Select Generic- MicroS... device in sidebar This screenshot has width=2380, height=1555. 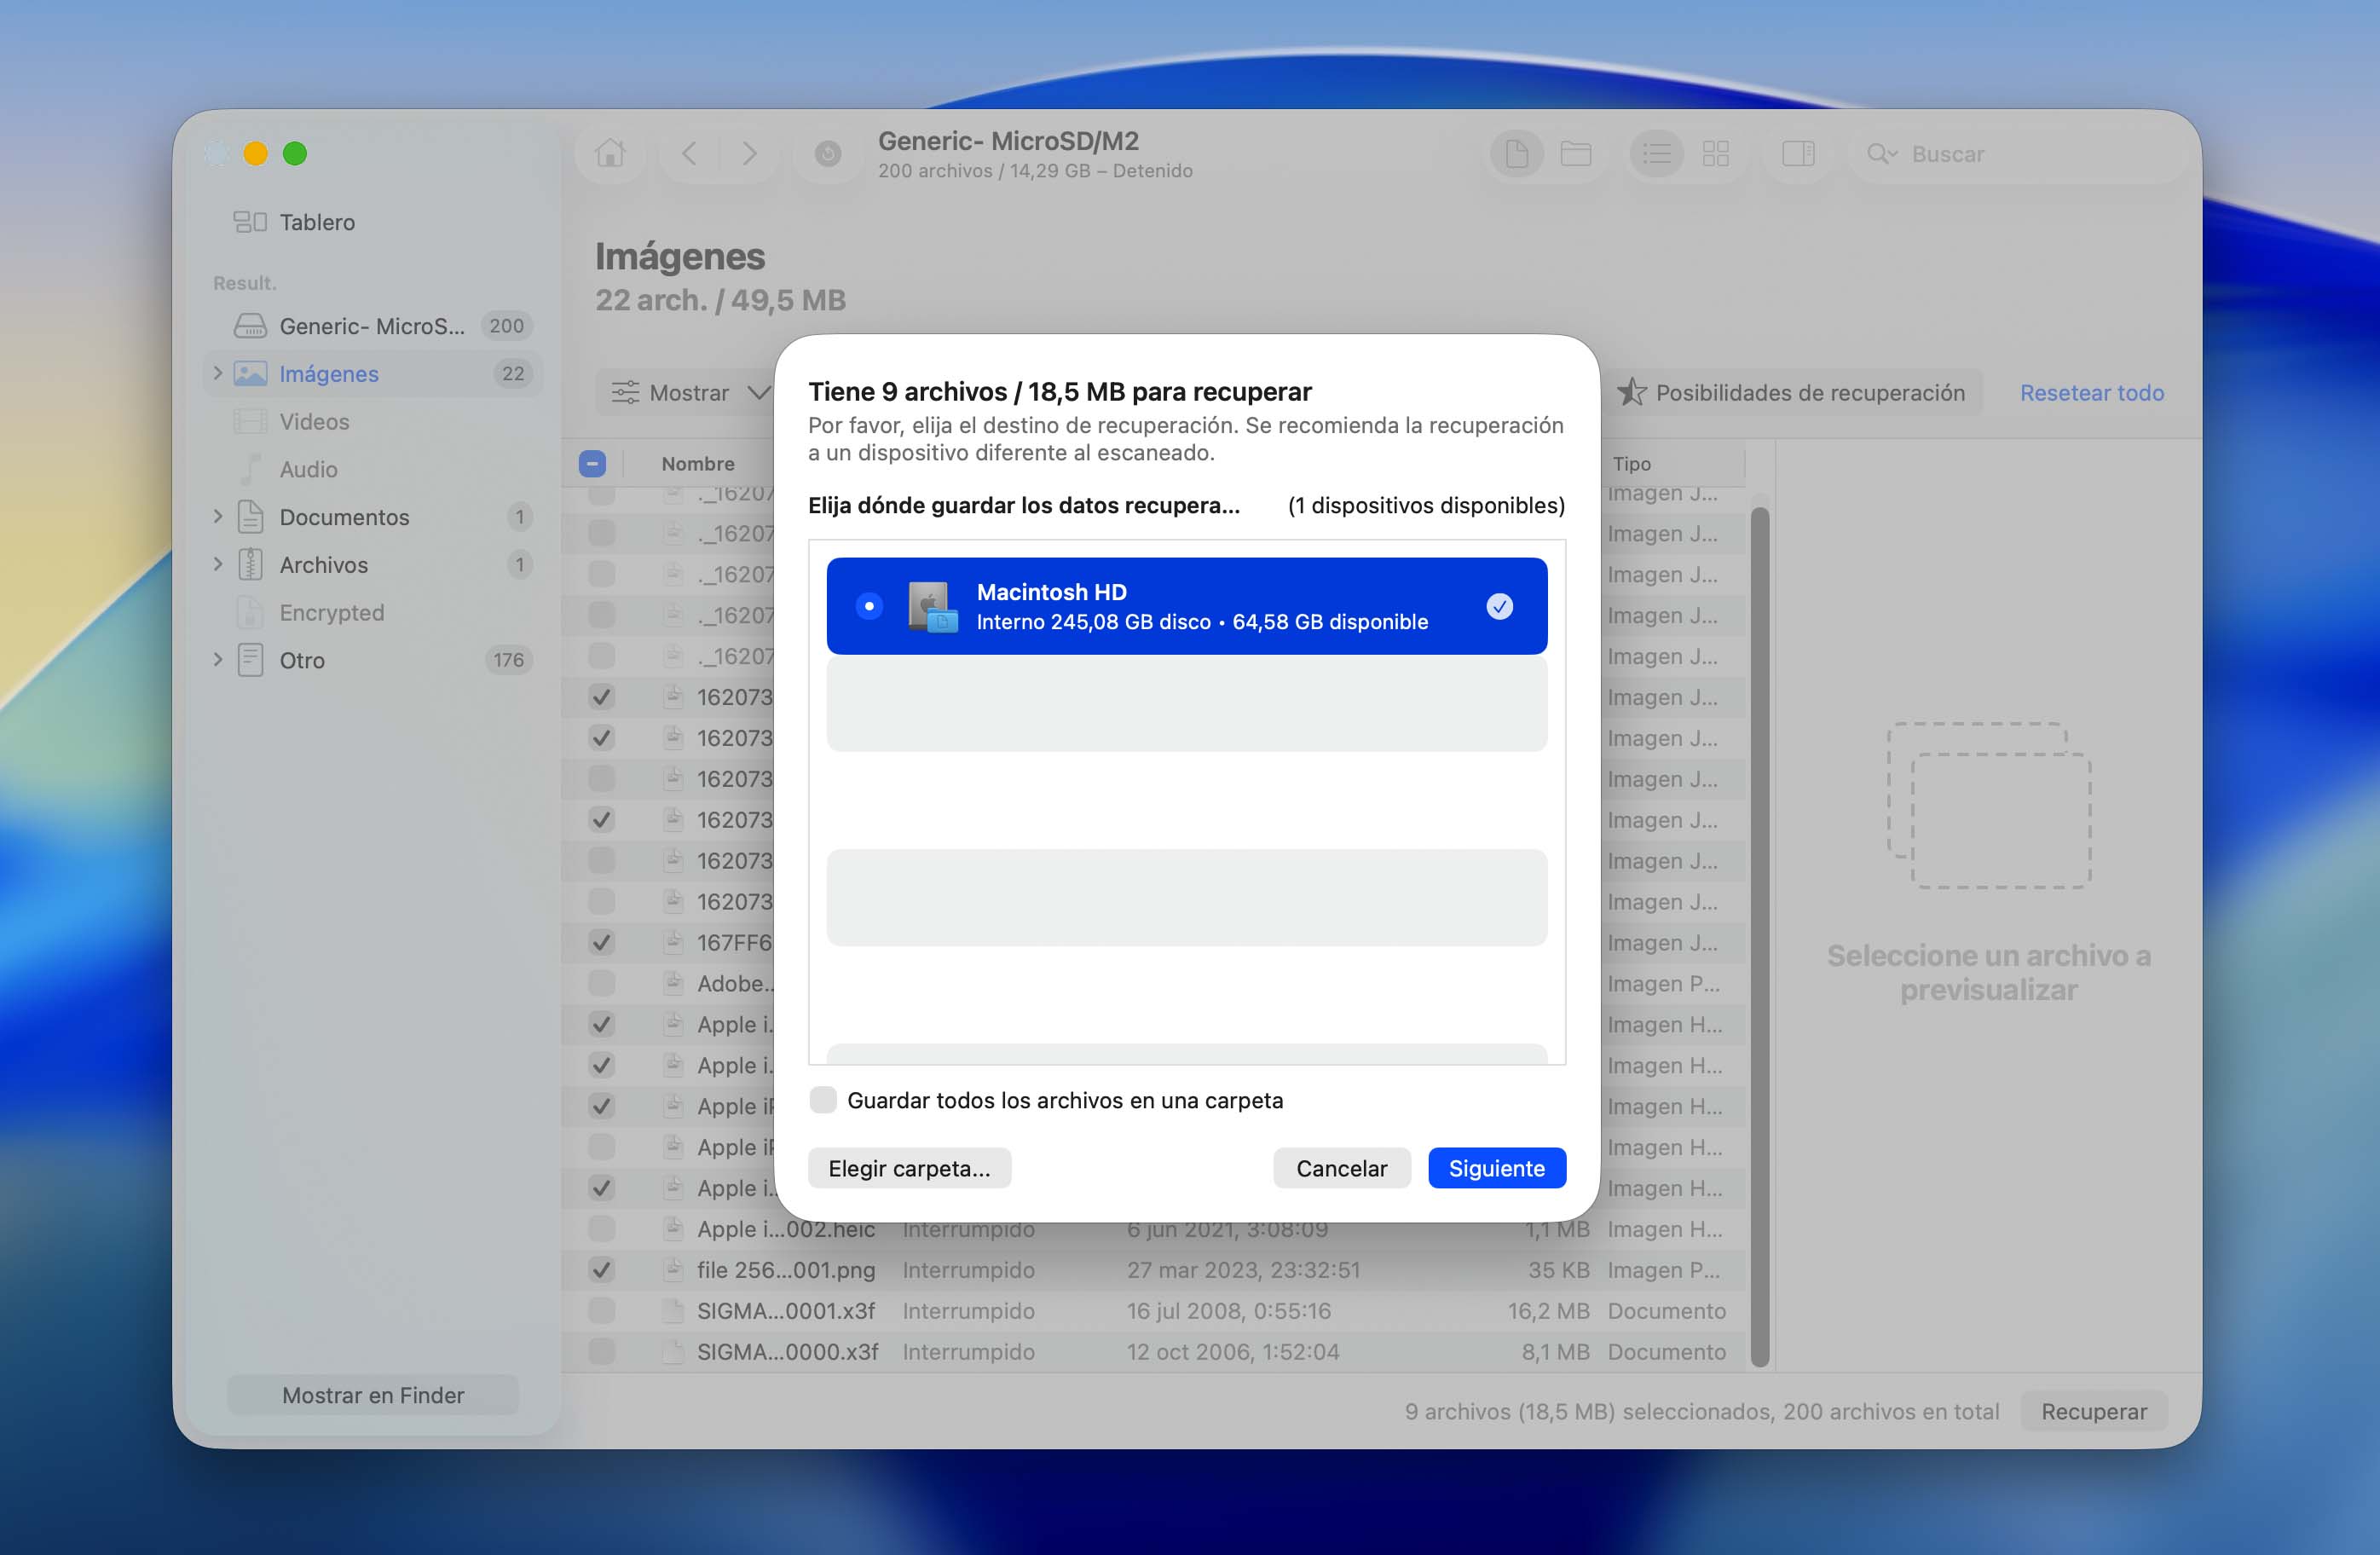pyautogui.click(x=372, y=326)
